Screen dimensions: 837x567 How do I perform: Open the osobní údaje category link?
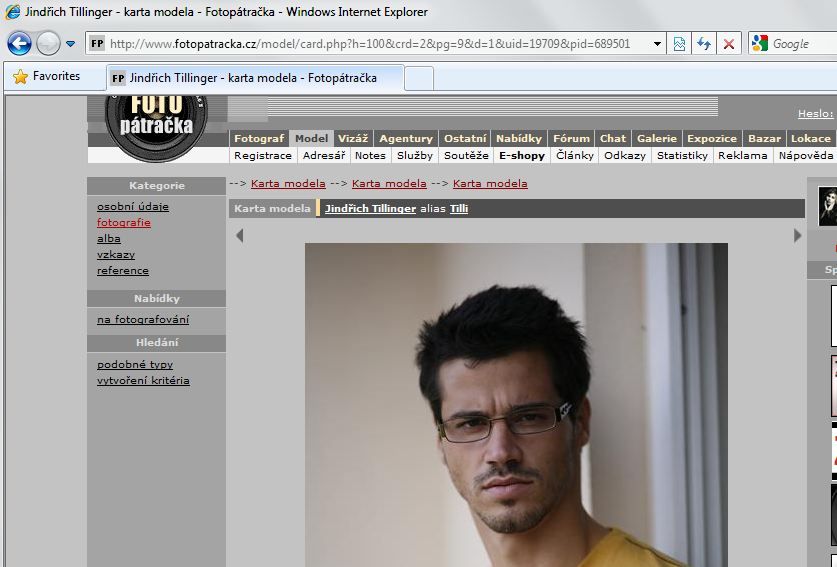coord(133,207)
